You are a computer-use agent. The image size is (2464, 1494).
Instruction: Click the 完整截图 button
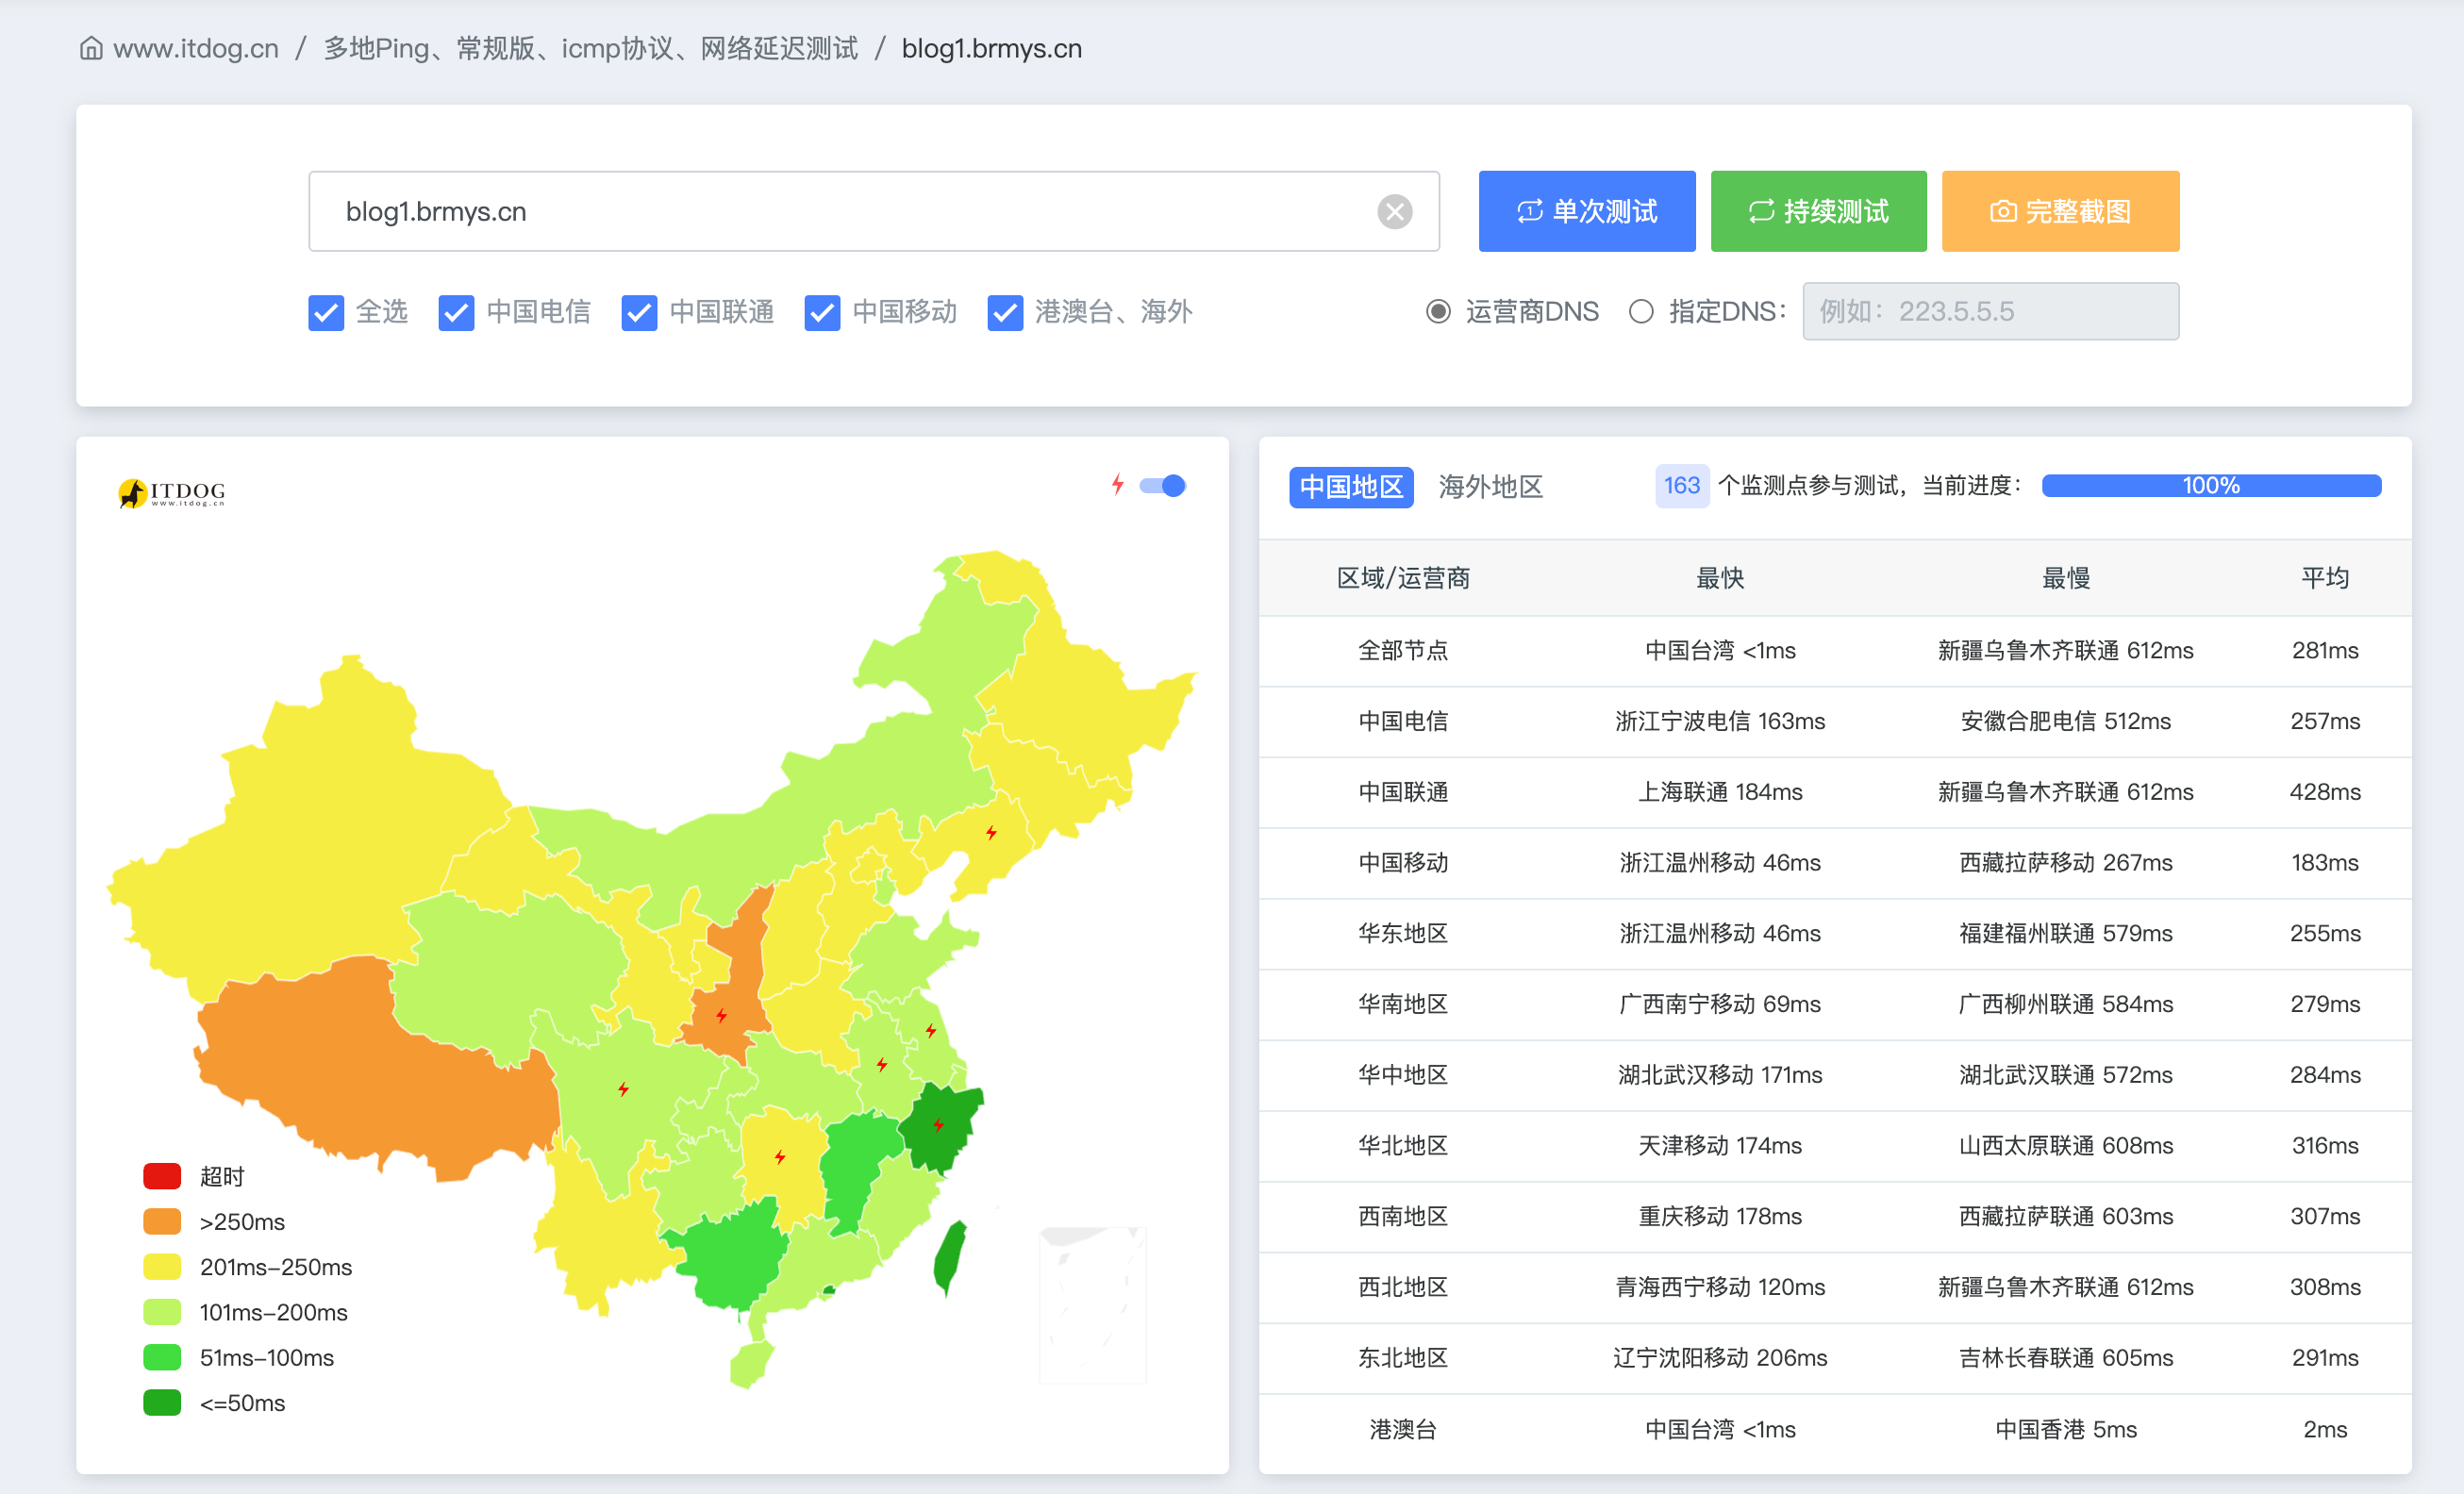2060,211
